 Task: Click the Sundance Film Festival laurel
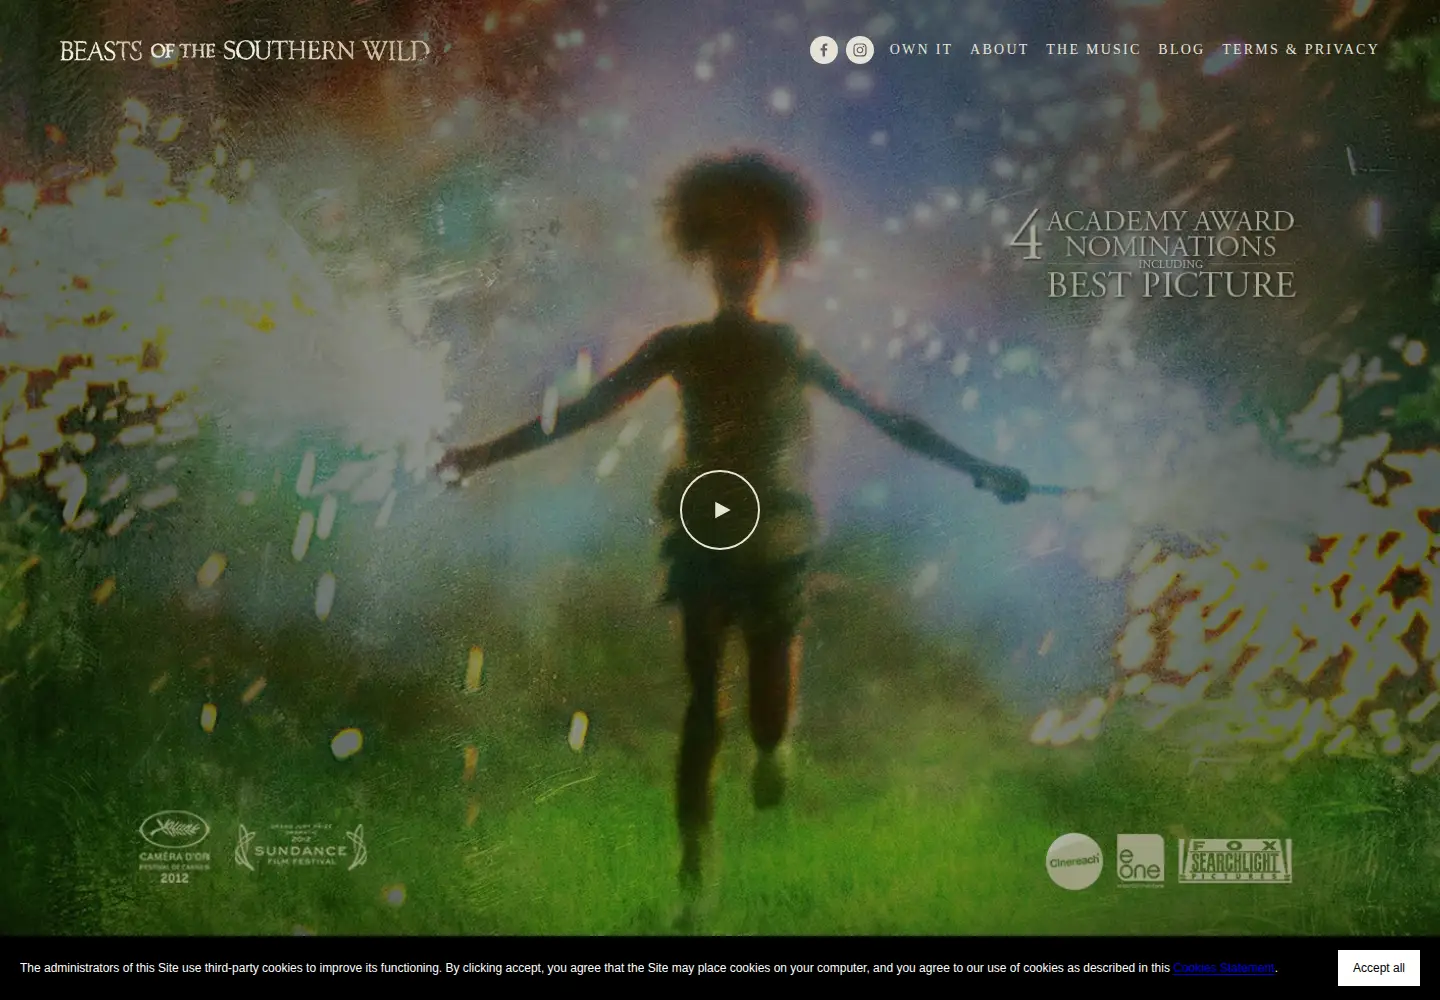pos(300,848)
